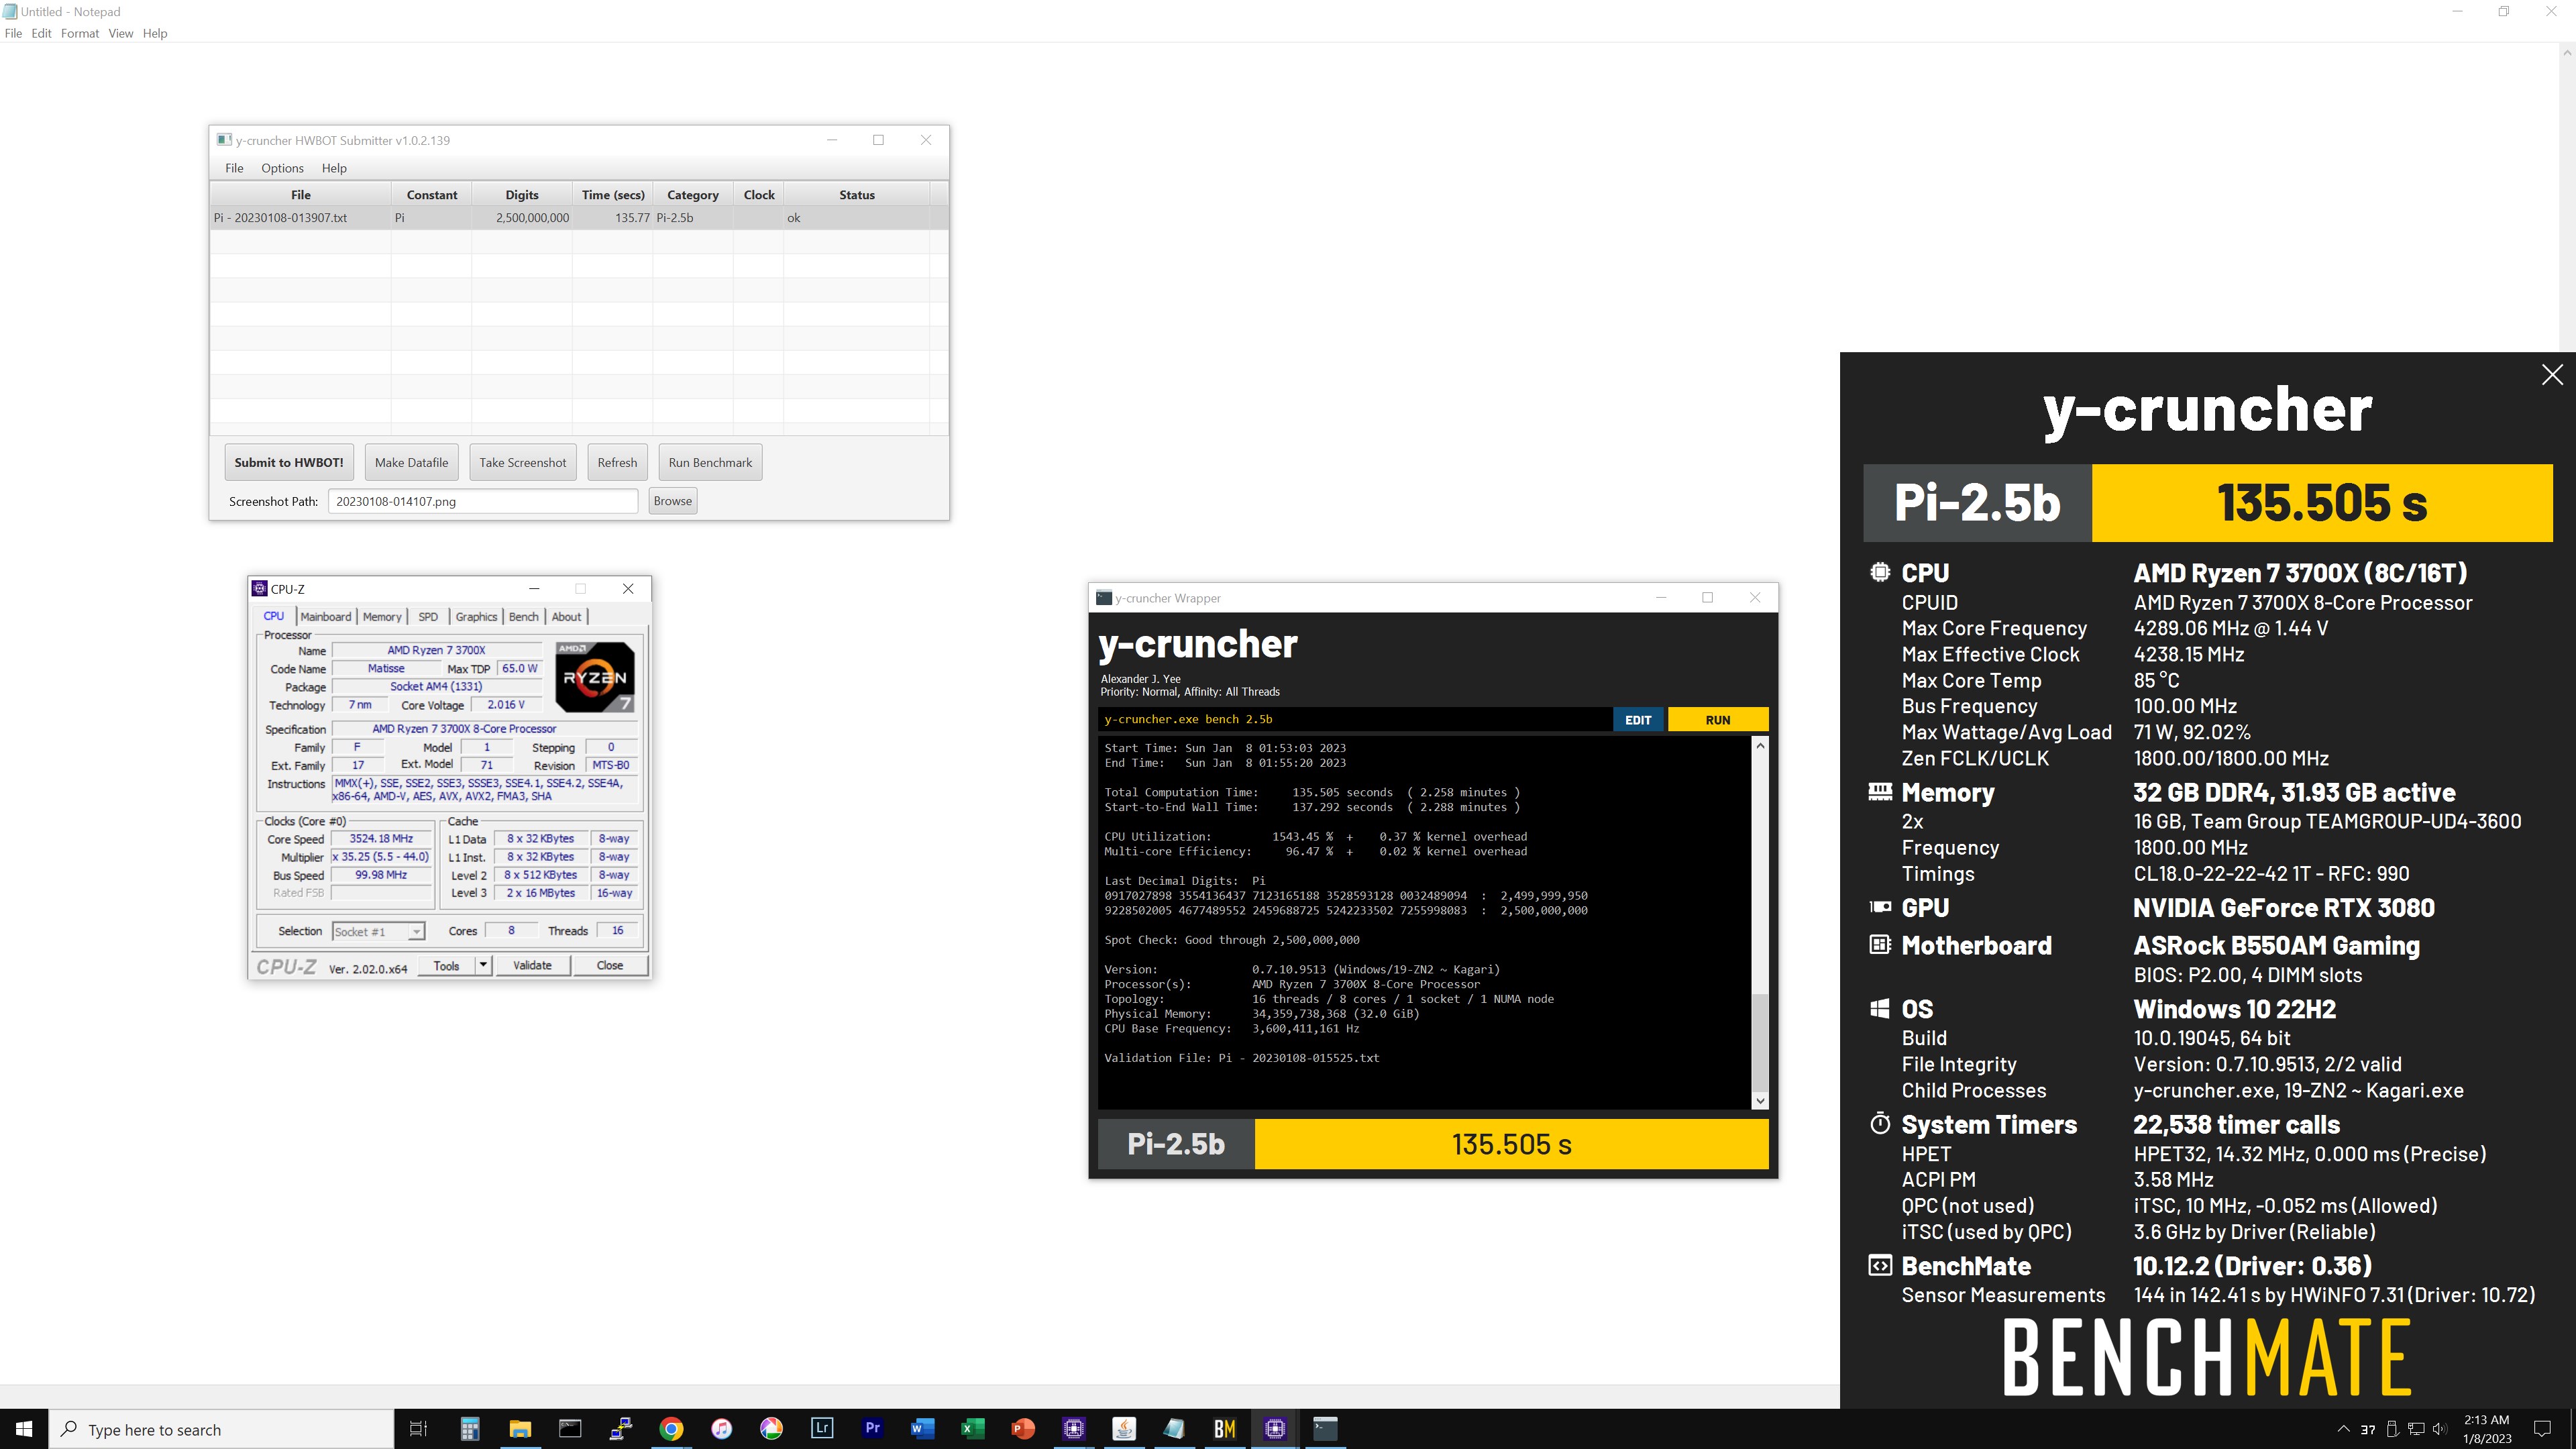This screenshot has width=2576, height=1449.
Task: Launch Adobe Lightroom from the taskbar
Action: pos(822,1428)
